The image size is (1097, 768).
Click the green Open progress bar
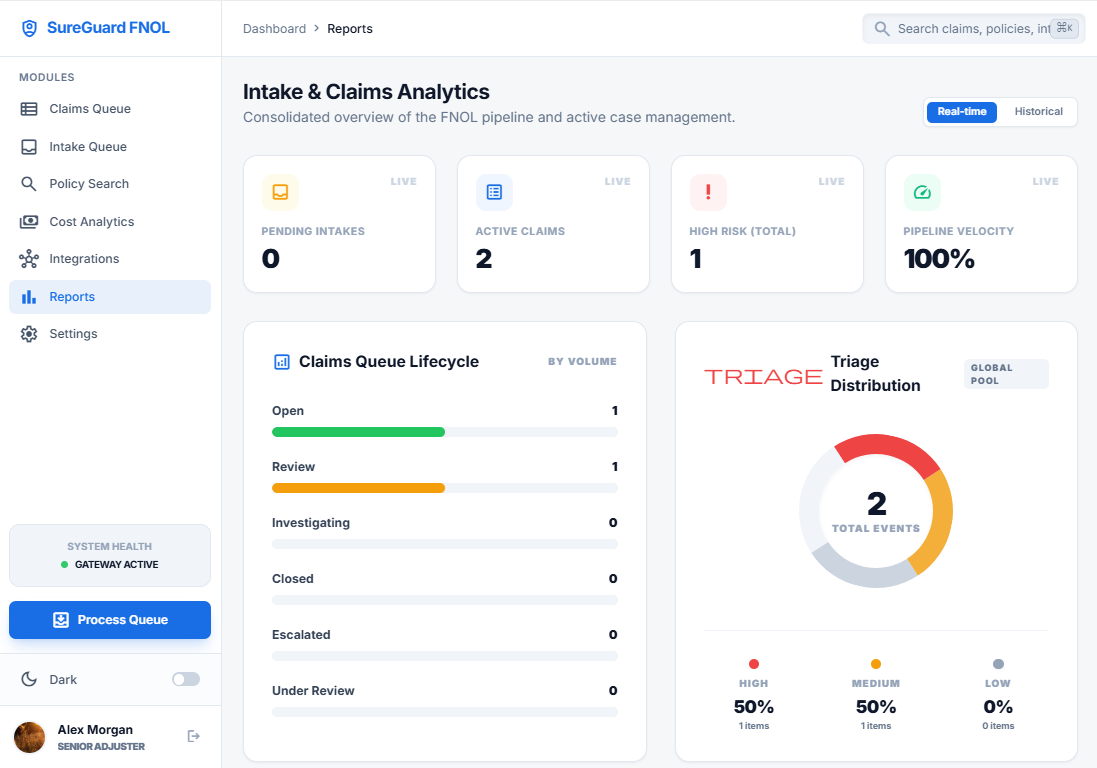[358, 432]
